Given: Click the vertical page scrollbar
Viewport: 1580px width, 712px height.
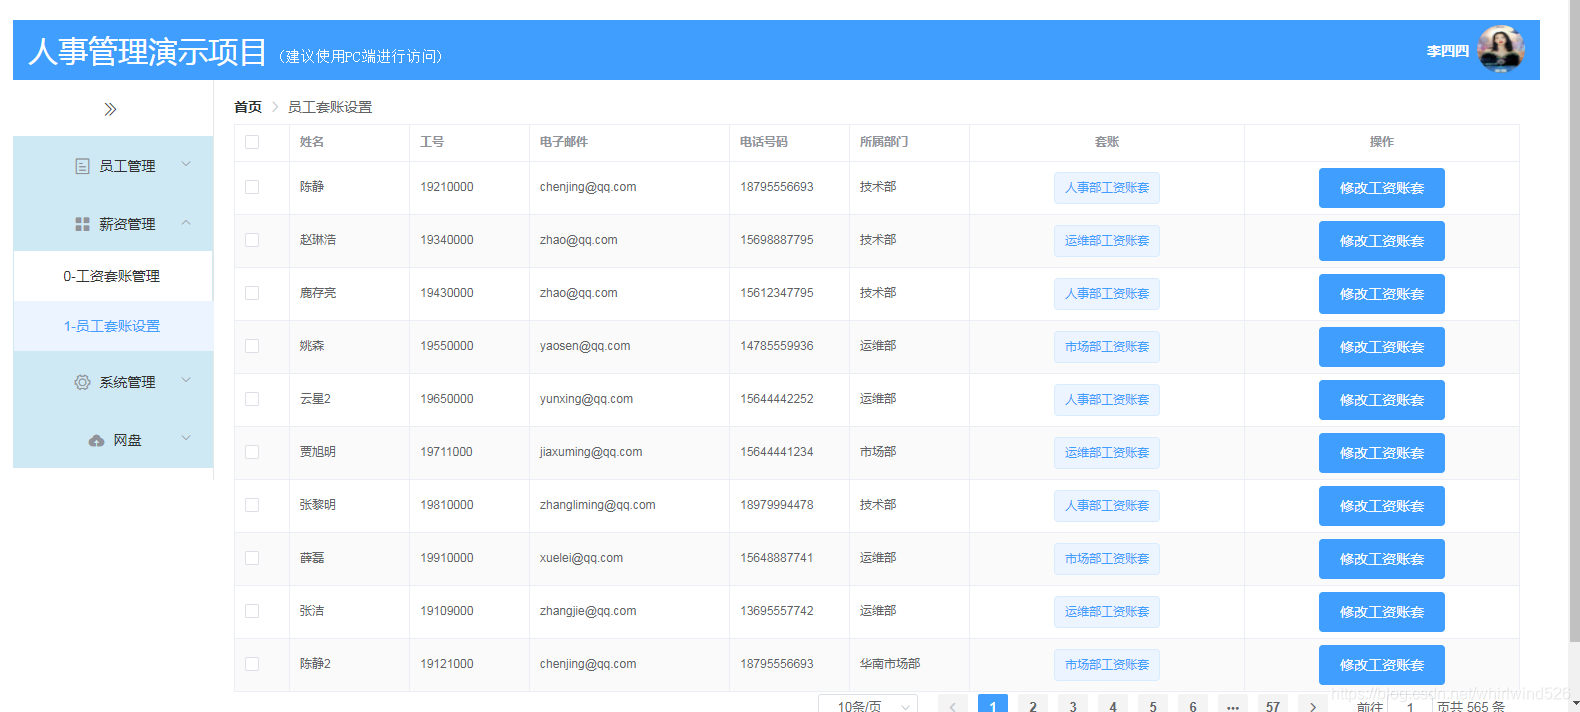Looking at the screenshot, I should [1574, 320].
